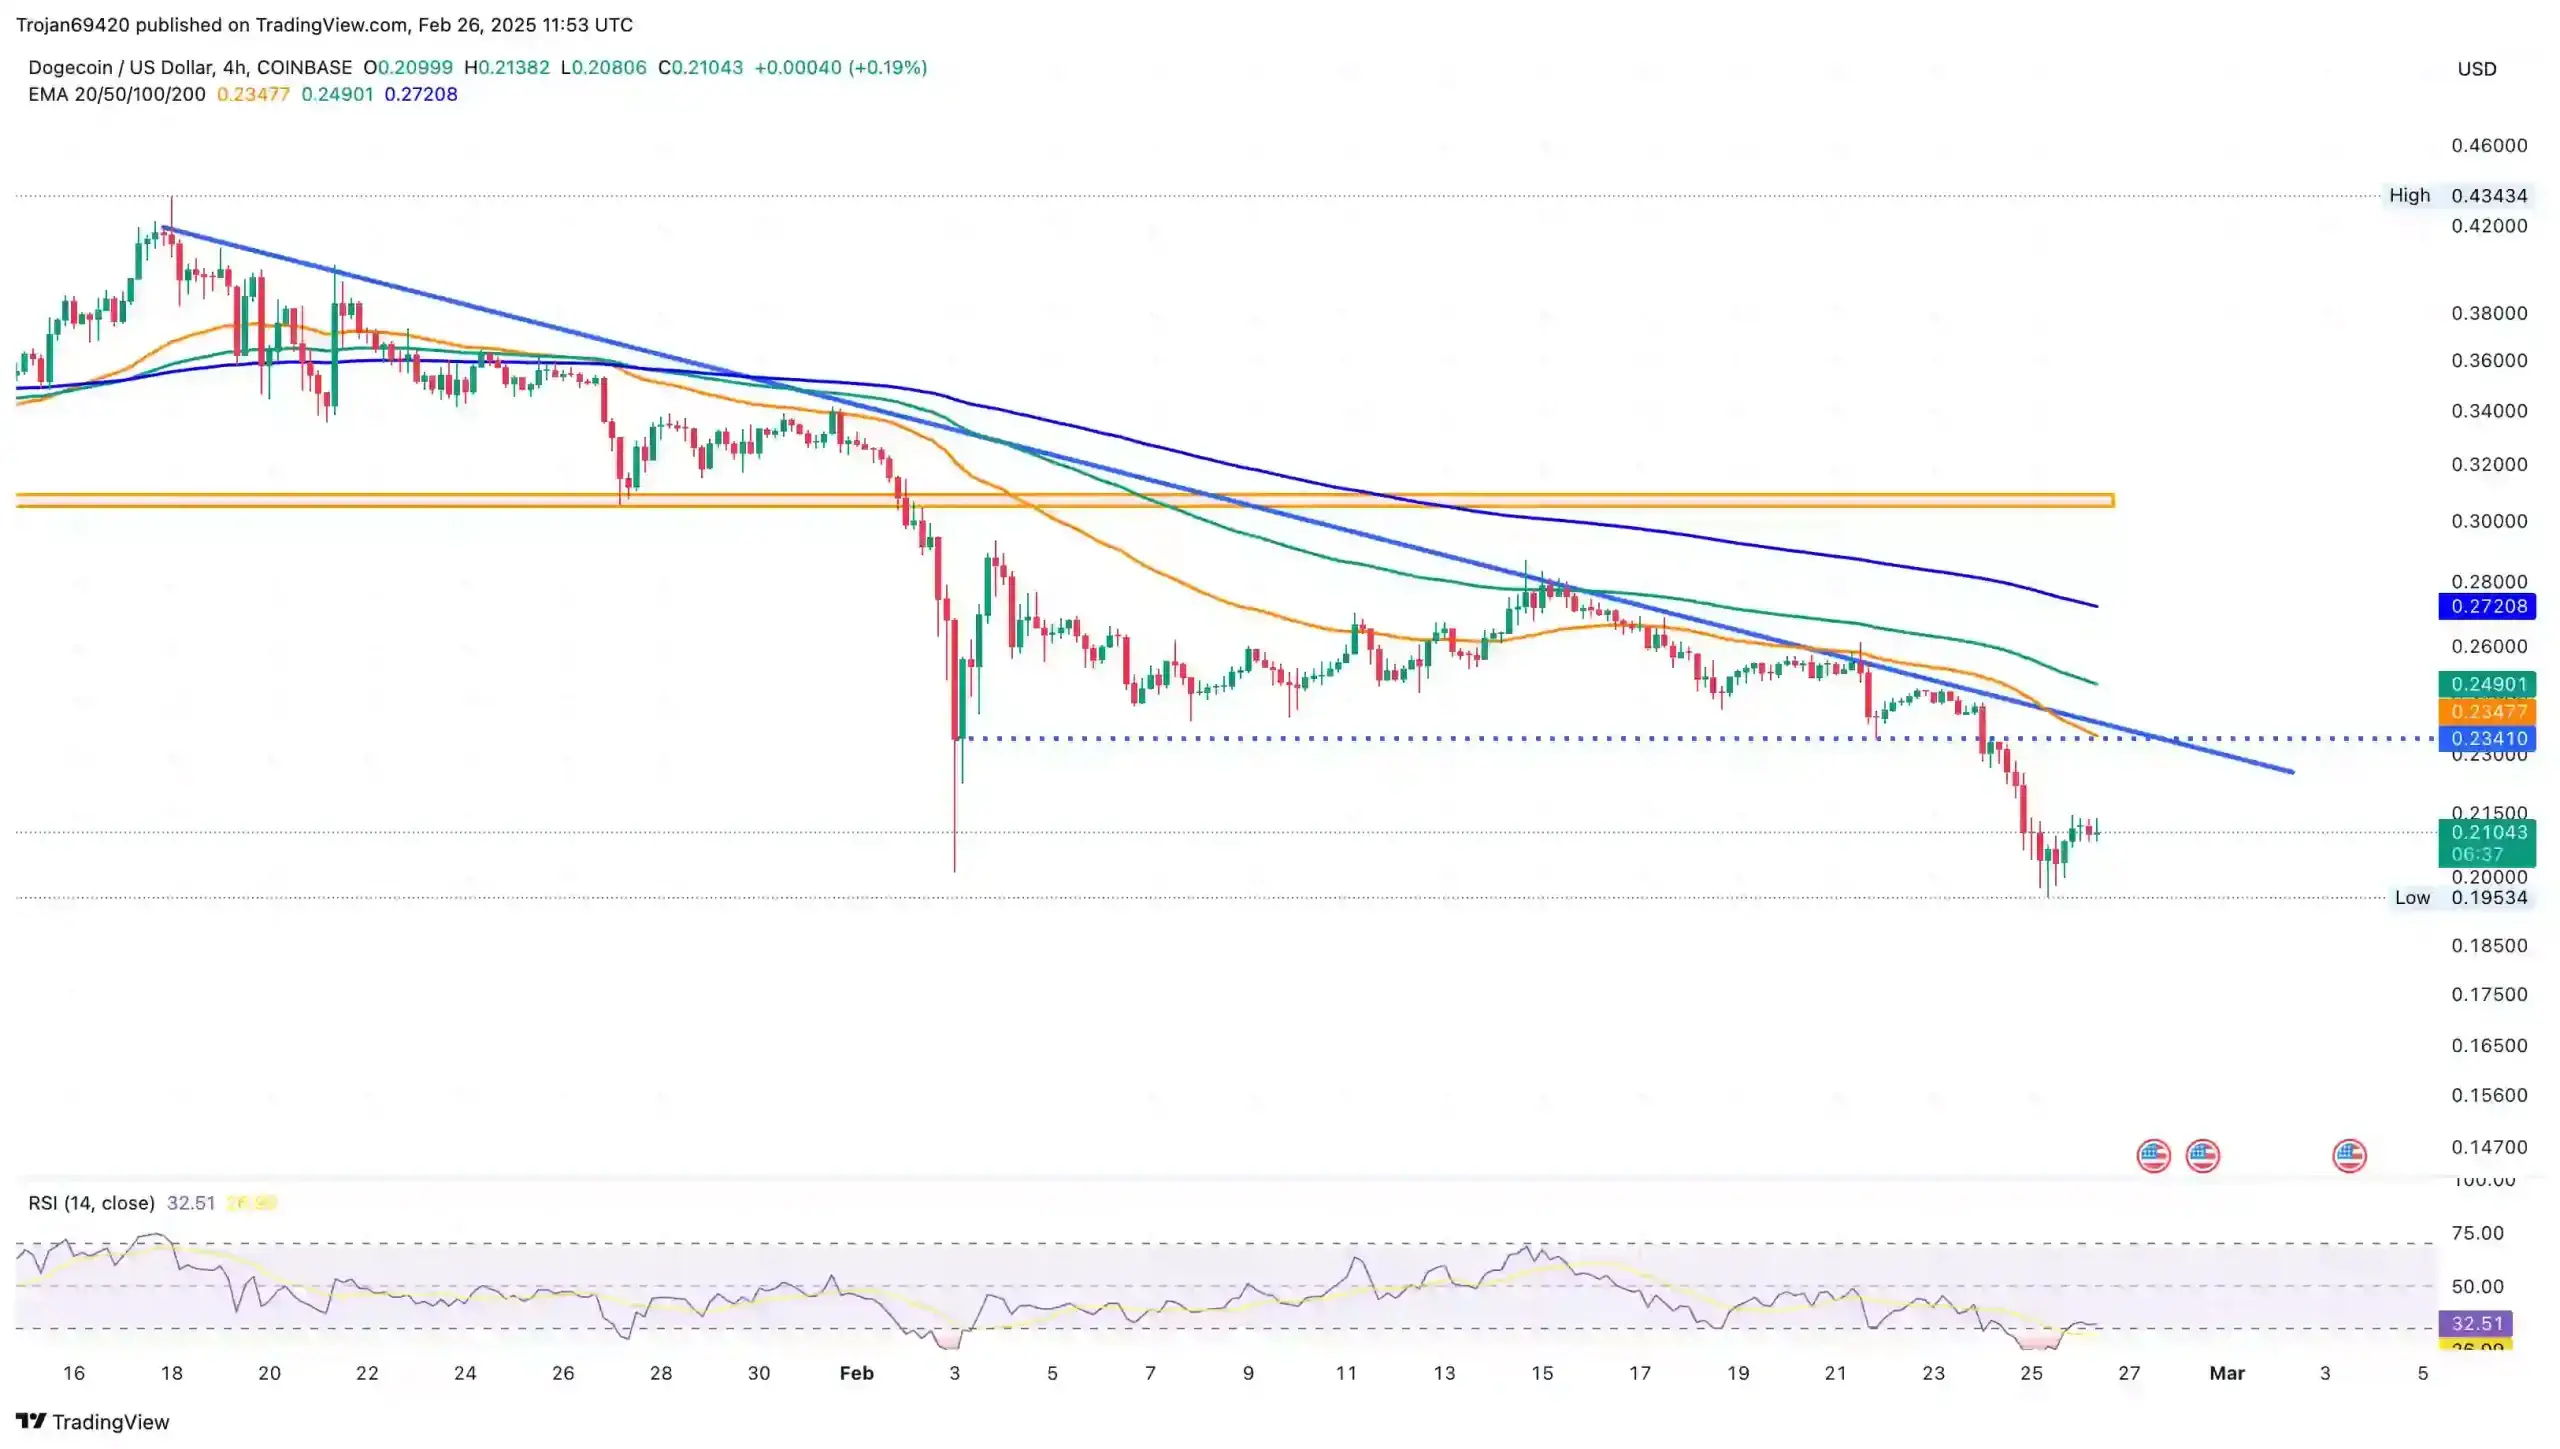
Task: Click the 0.30000 price axis label
Action: coord(2489,522)
